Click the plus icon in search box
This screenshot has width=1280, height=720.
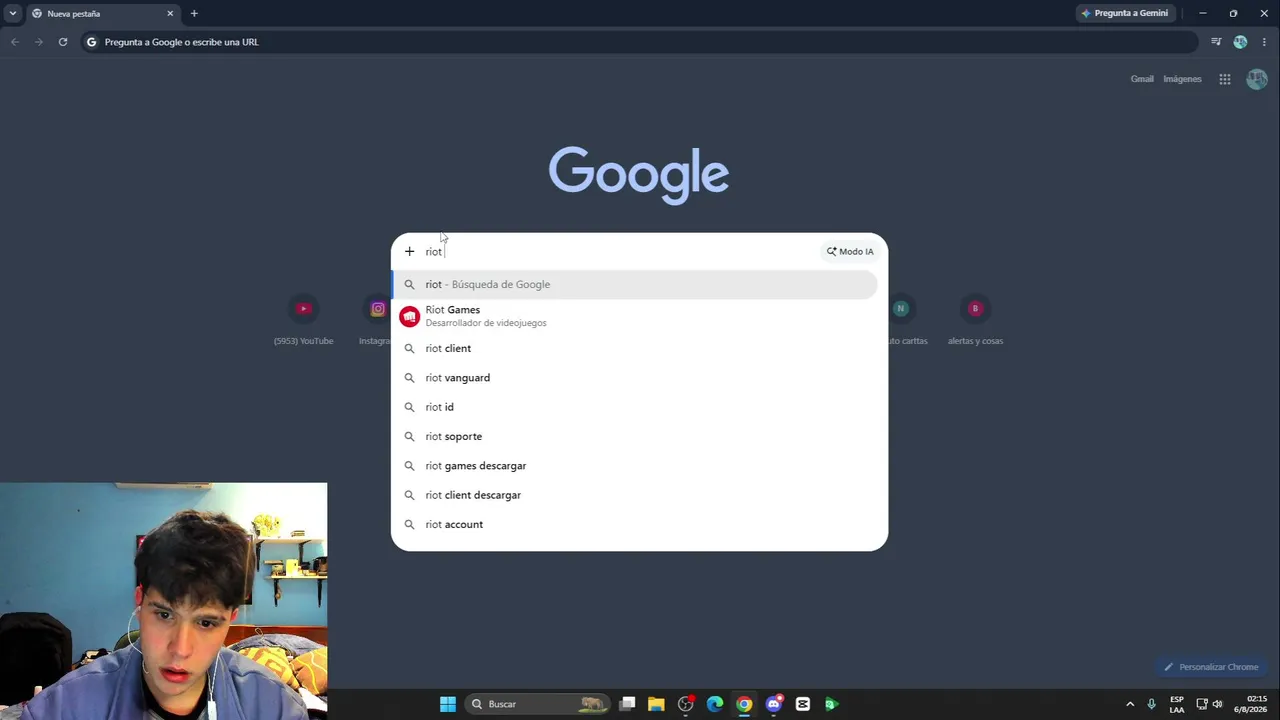pyautogui.click(x=409, y=251)
